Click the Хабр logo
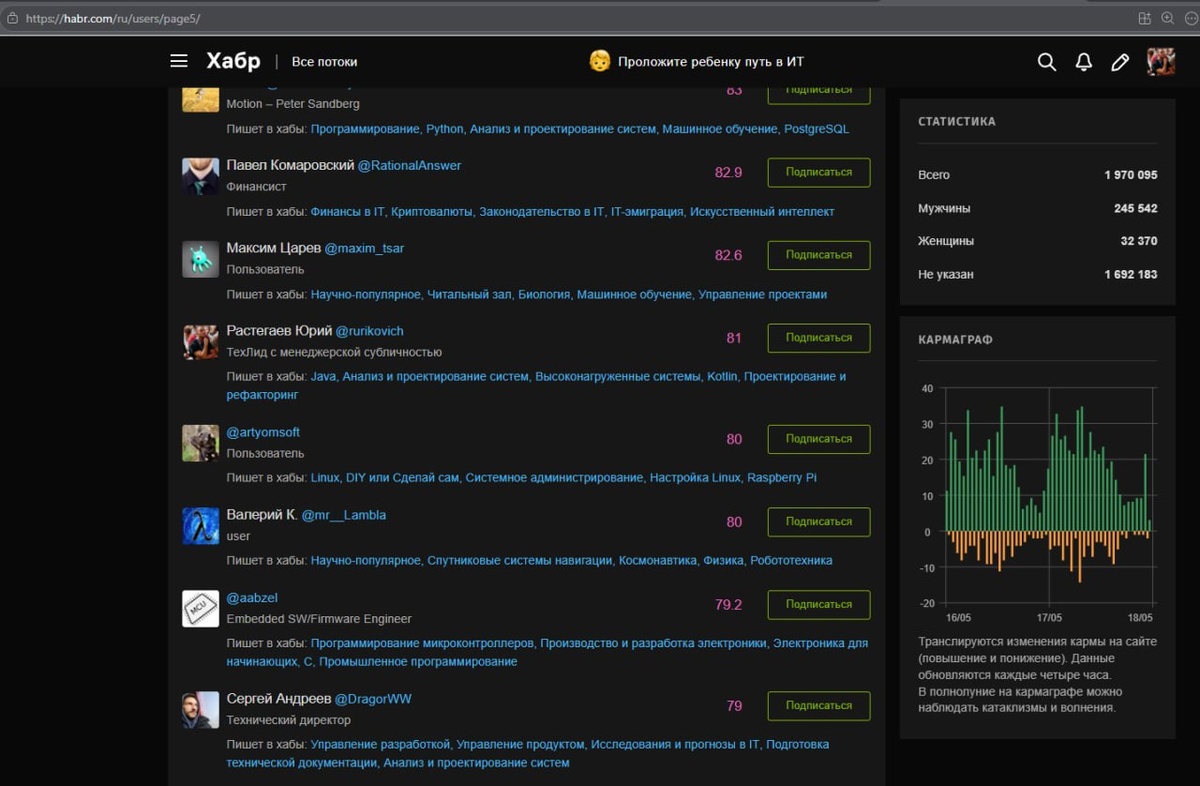1200x786 pixels. [233, 61]
